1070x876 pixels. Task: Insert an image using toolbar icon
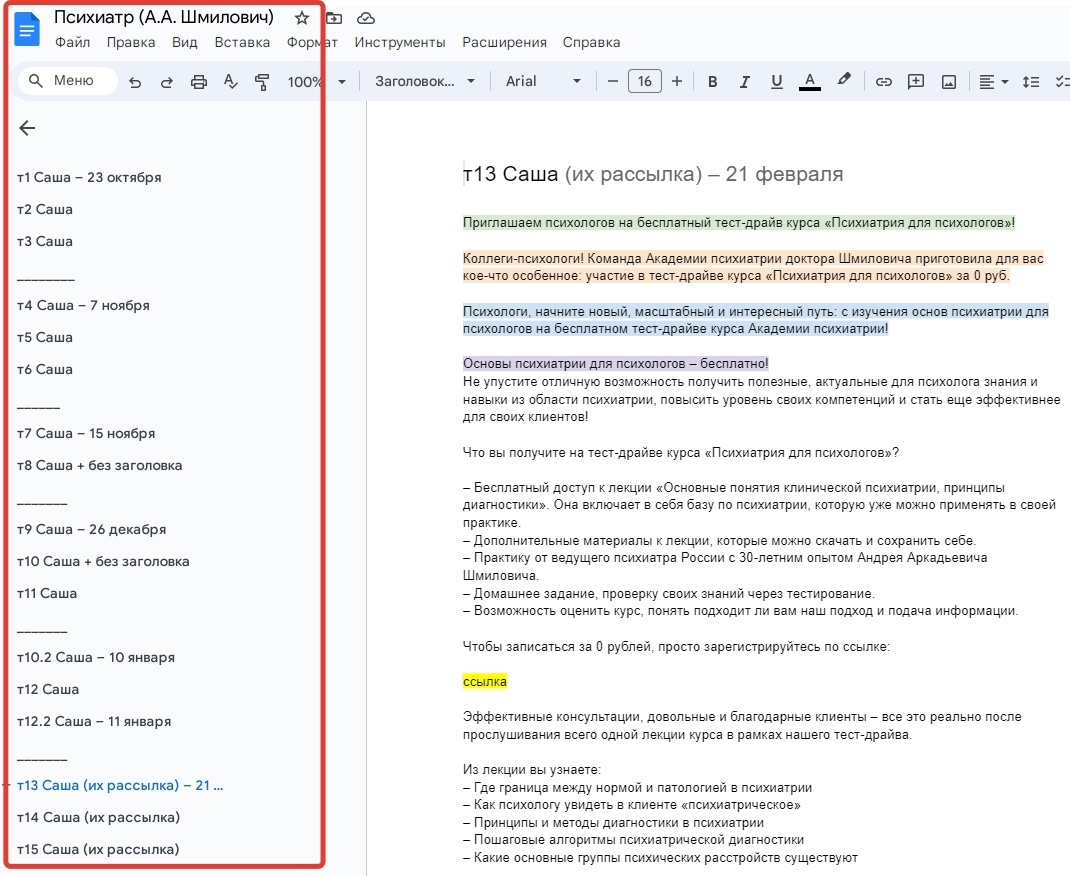[949, 82]
